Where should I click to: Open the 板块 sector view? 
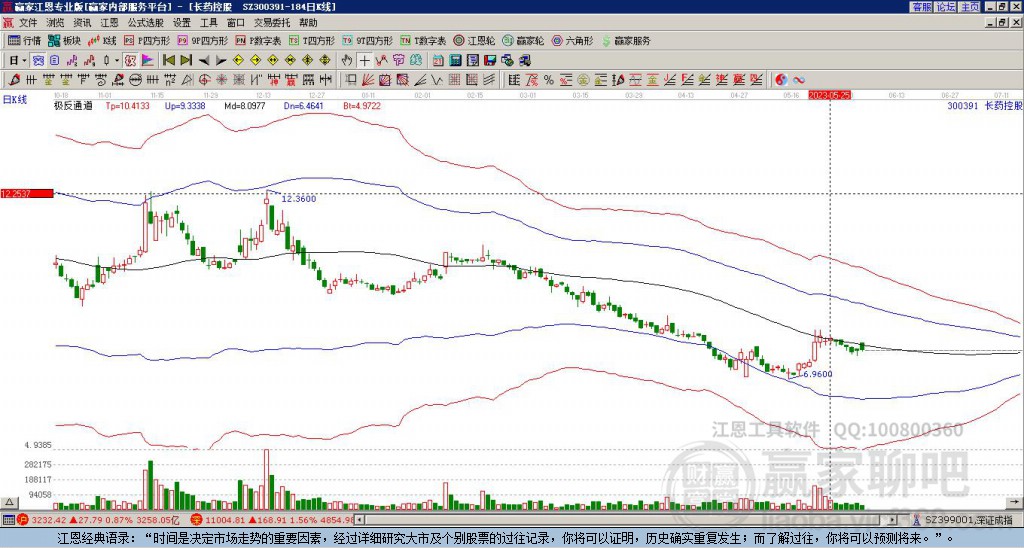tap(64, 40)
